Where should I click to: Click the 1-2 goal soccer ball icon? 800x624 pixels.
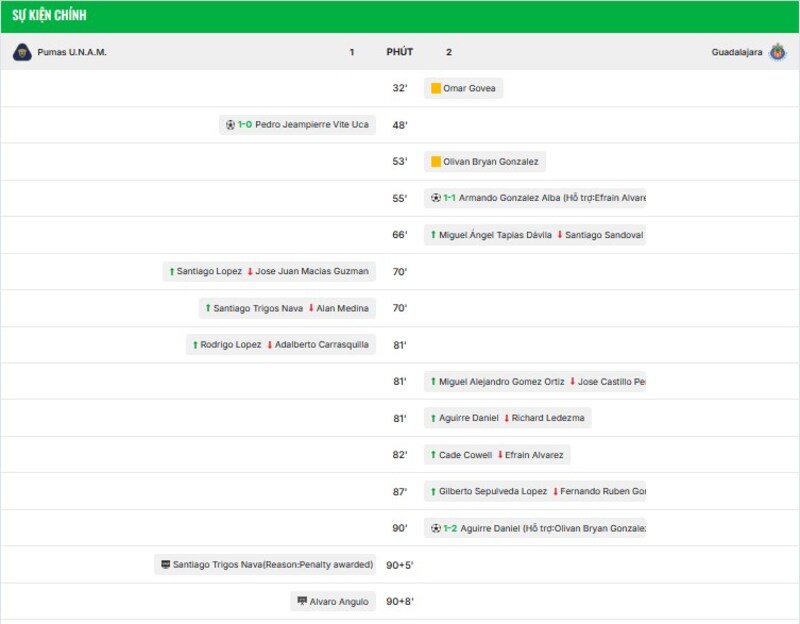tap(435, 528)
